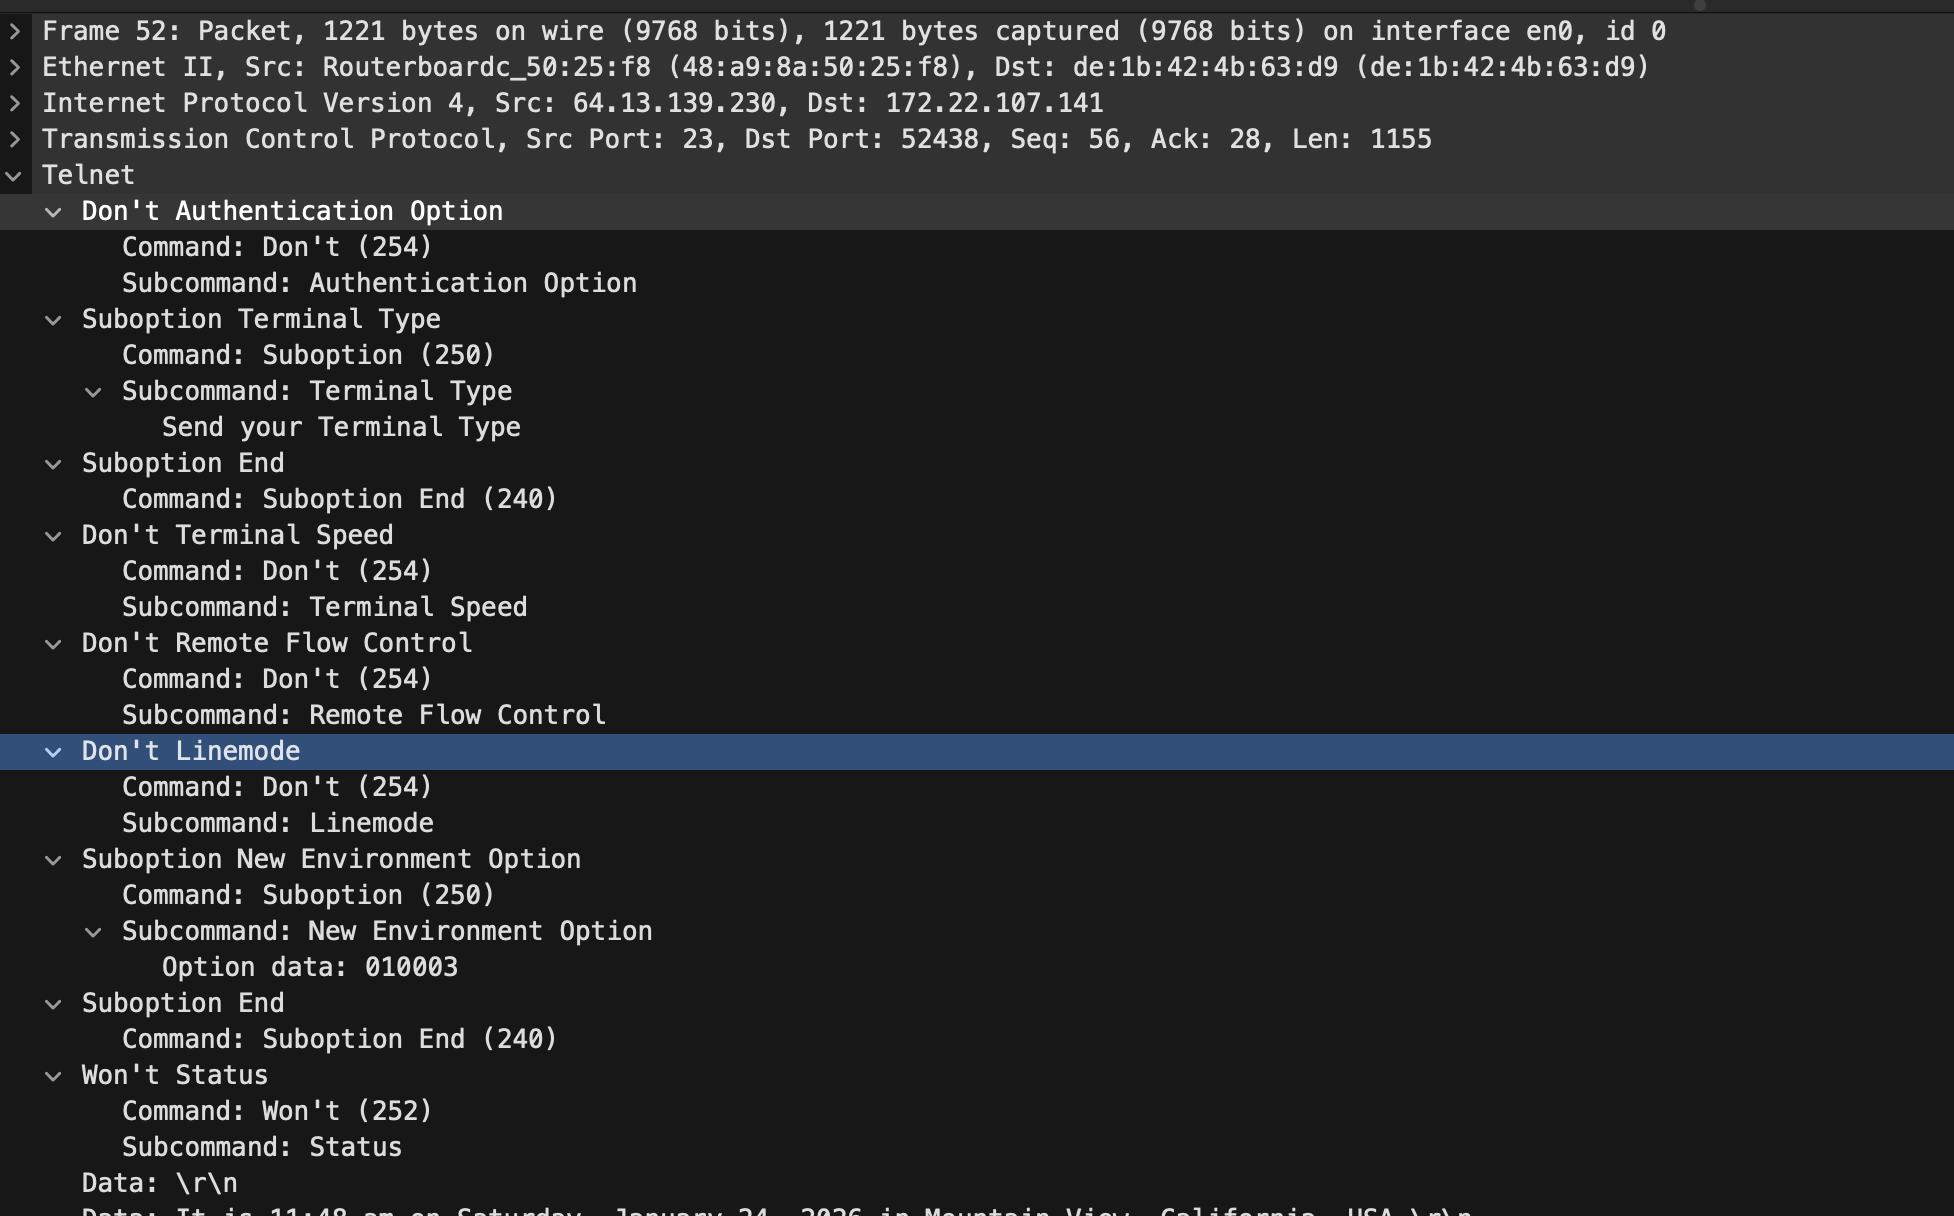The width and height of the screenshot is (1954, 1216).
Task: Collapse Subcommand: Terminal Type node
Action: click(94, 391)
